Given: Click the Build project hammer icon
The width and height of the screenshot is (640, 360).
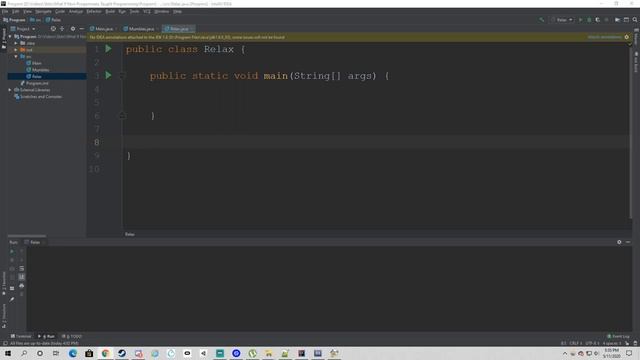Looking at the screenshot, I should (x=542, y=20).
